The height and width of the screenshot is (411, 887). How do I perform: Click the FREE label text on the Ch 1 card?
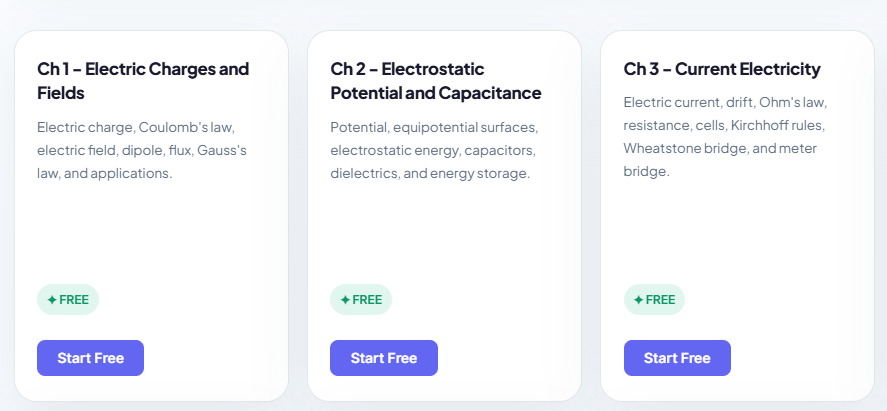coord(74,299)
